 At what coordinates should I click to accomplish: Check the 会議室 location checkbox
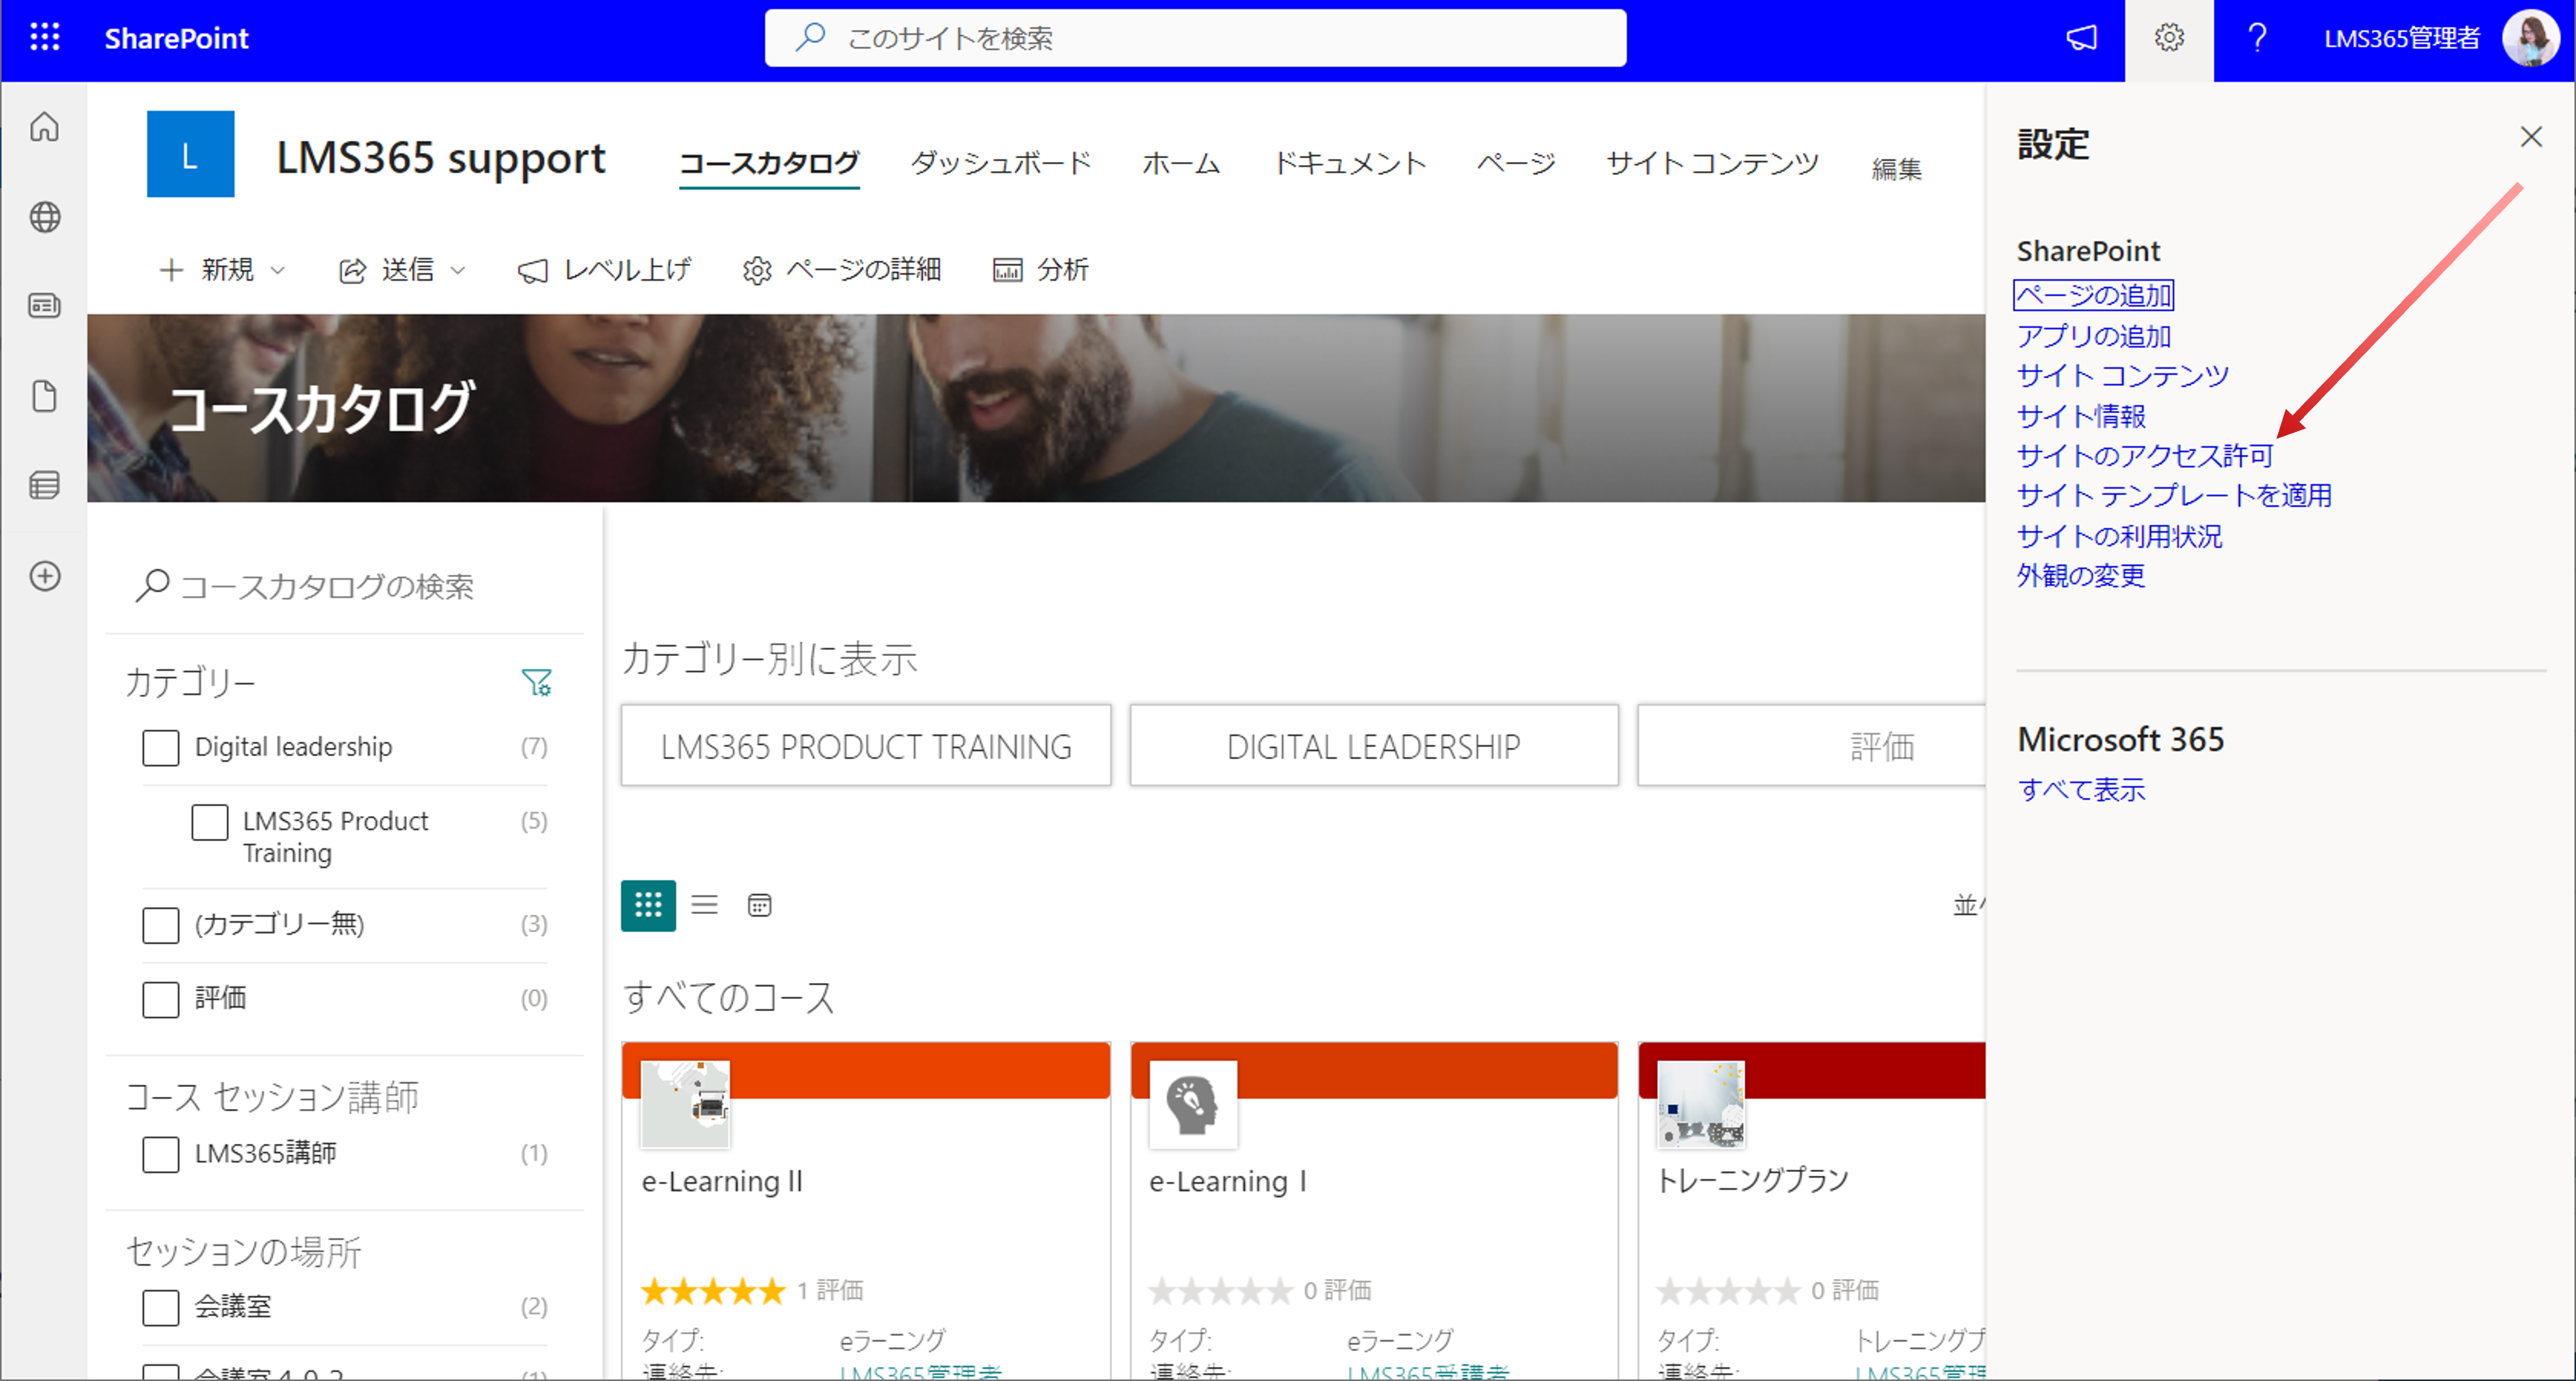coord(161,1307)
